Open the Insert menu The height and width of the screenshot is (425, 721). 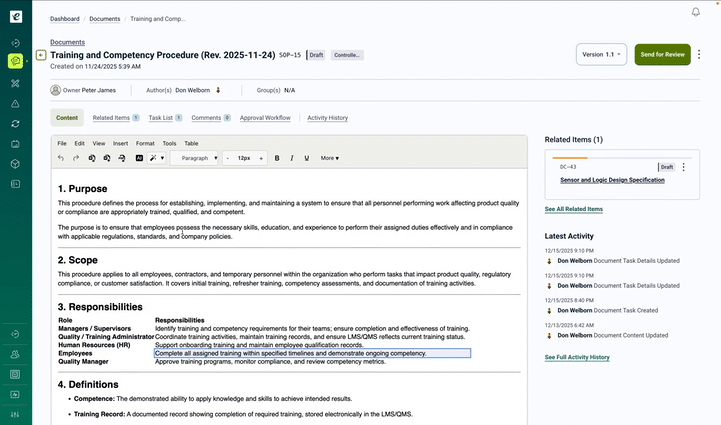[x=120, y=143]
